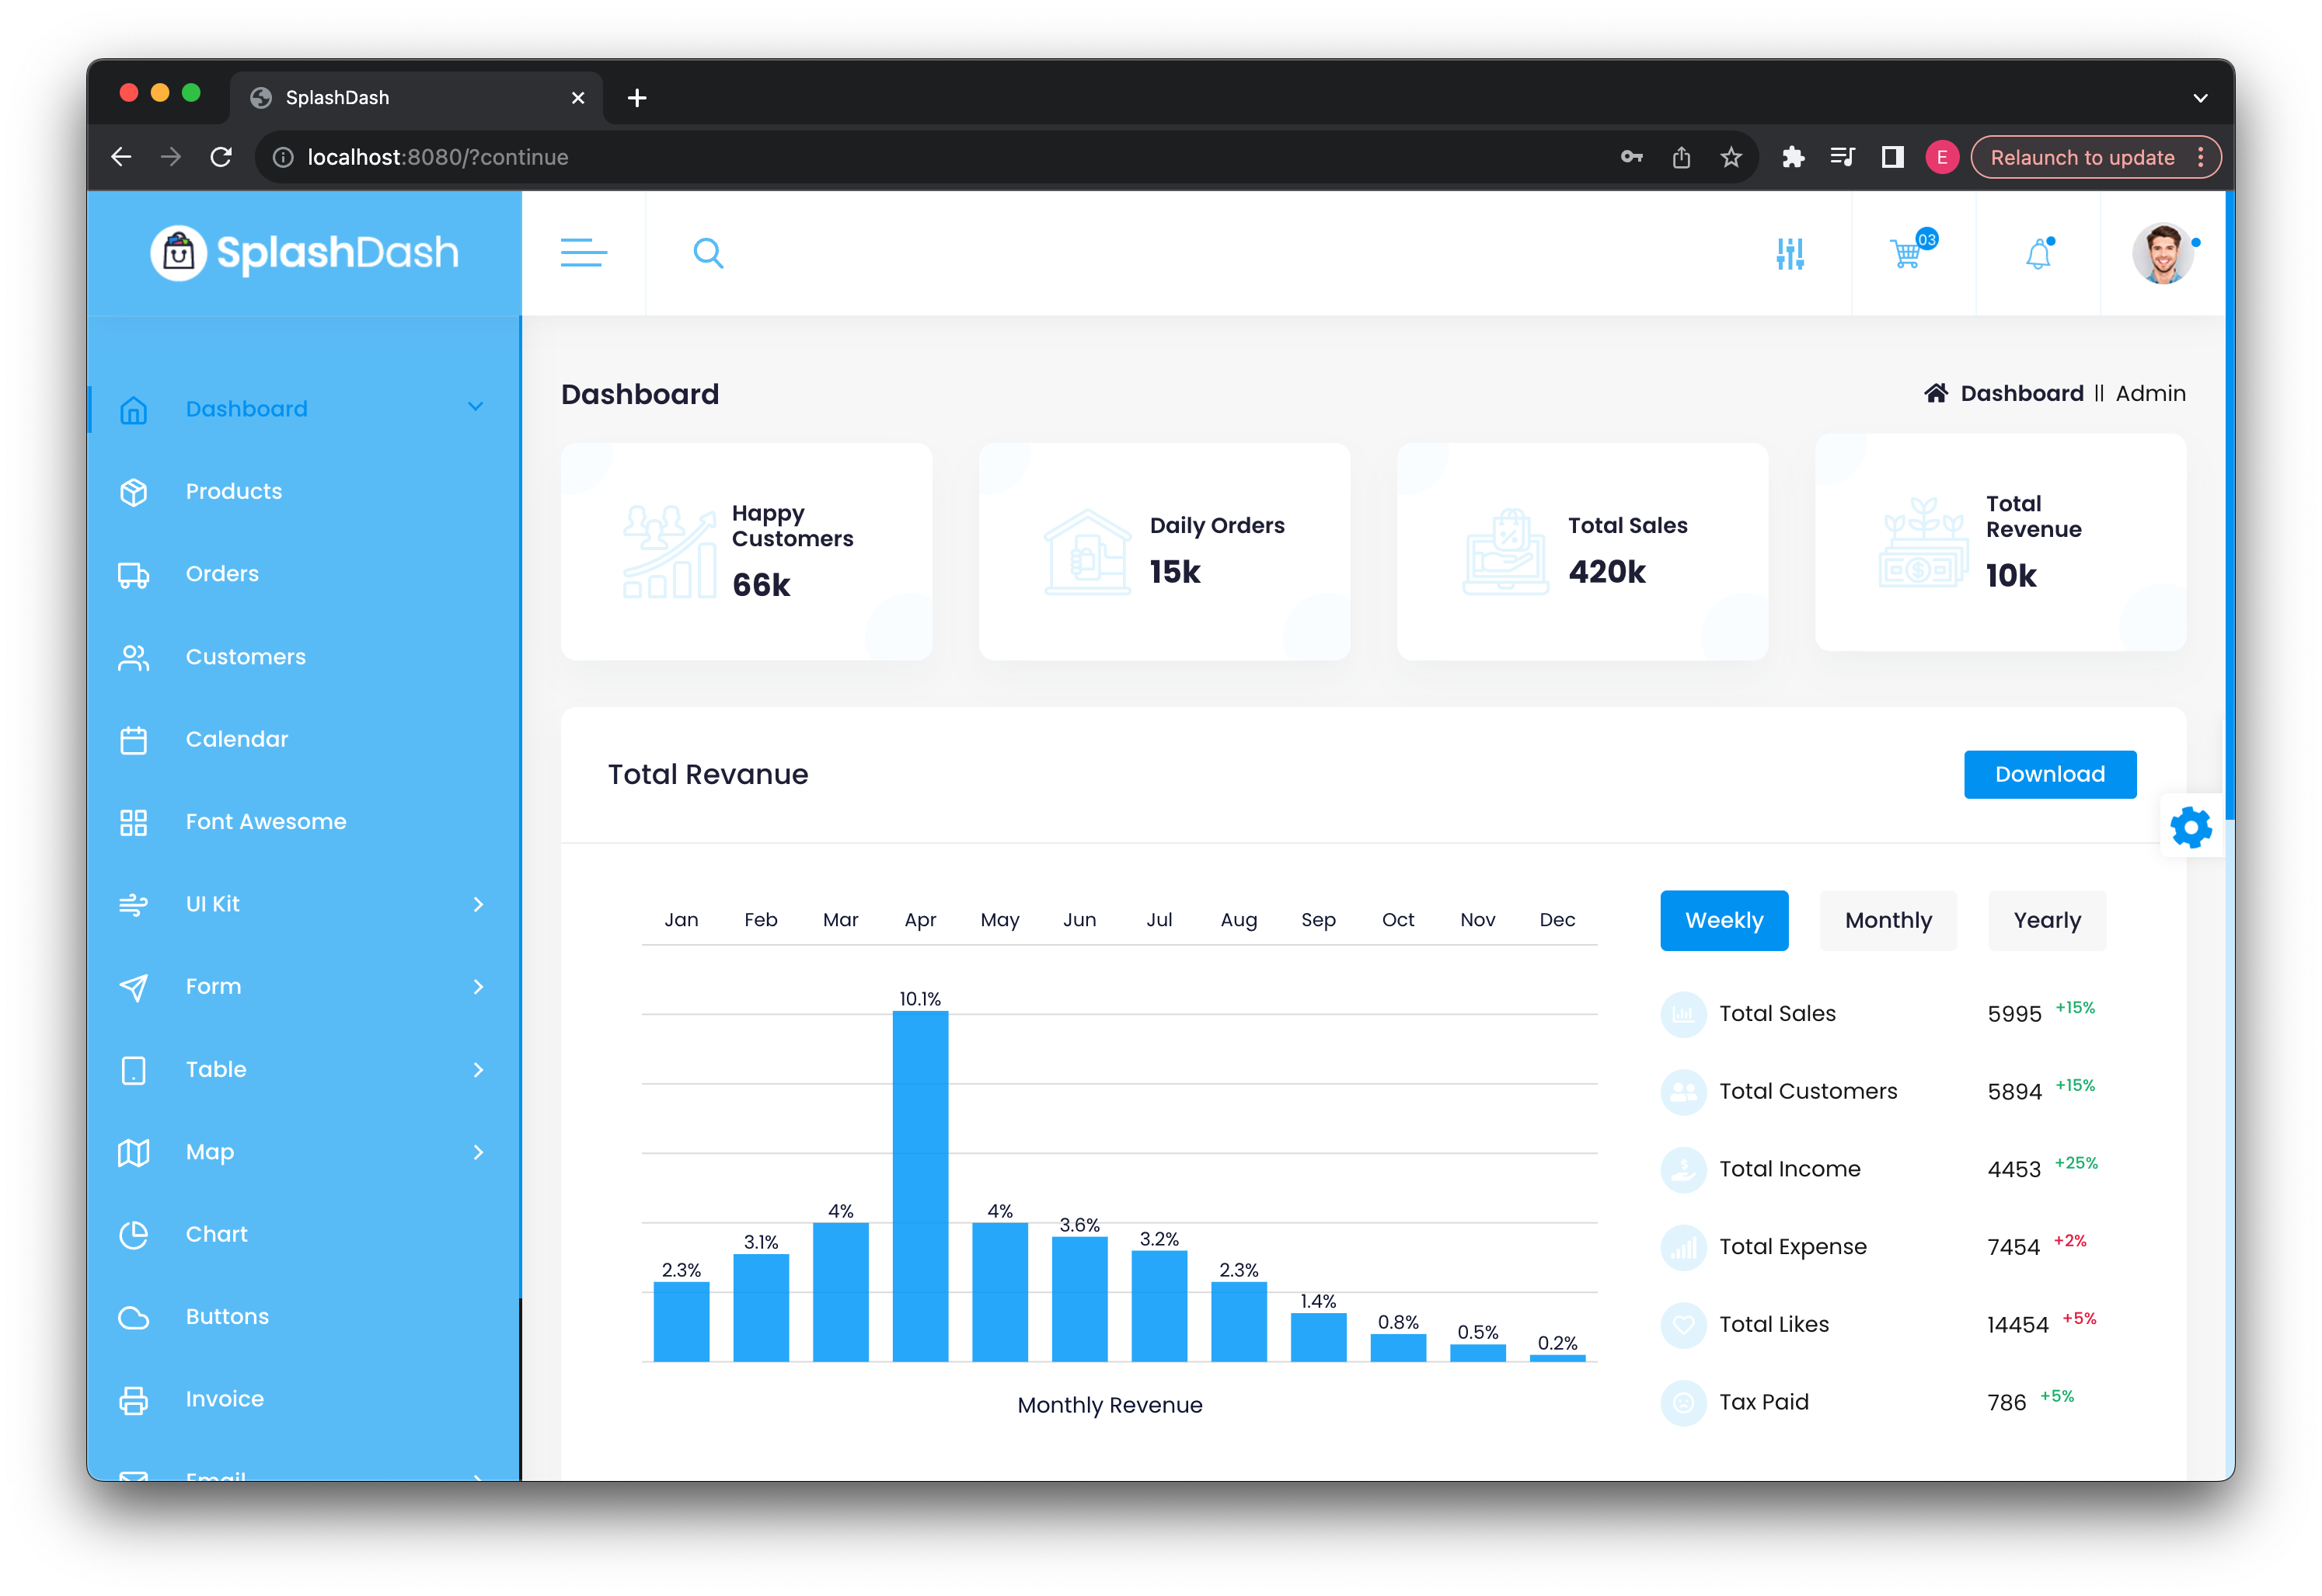Bookmark this page with star icon
The width and height of the screenshot is (2322, 1596).
click(x=1731, y=157)
